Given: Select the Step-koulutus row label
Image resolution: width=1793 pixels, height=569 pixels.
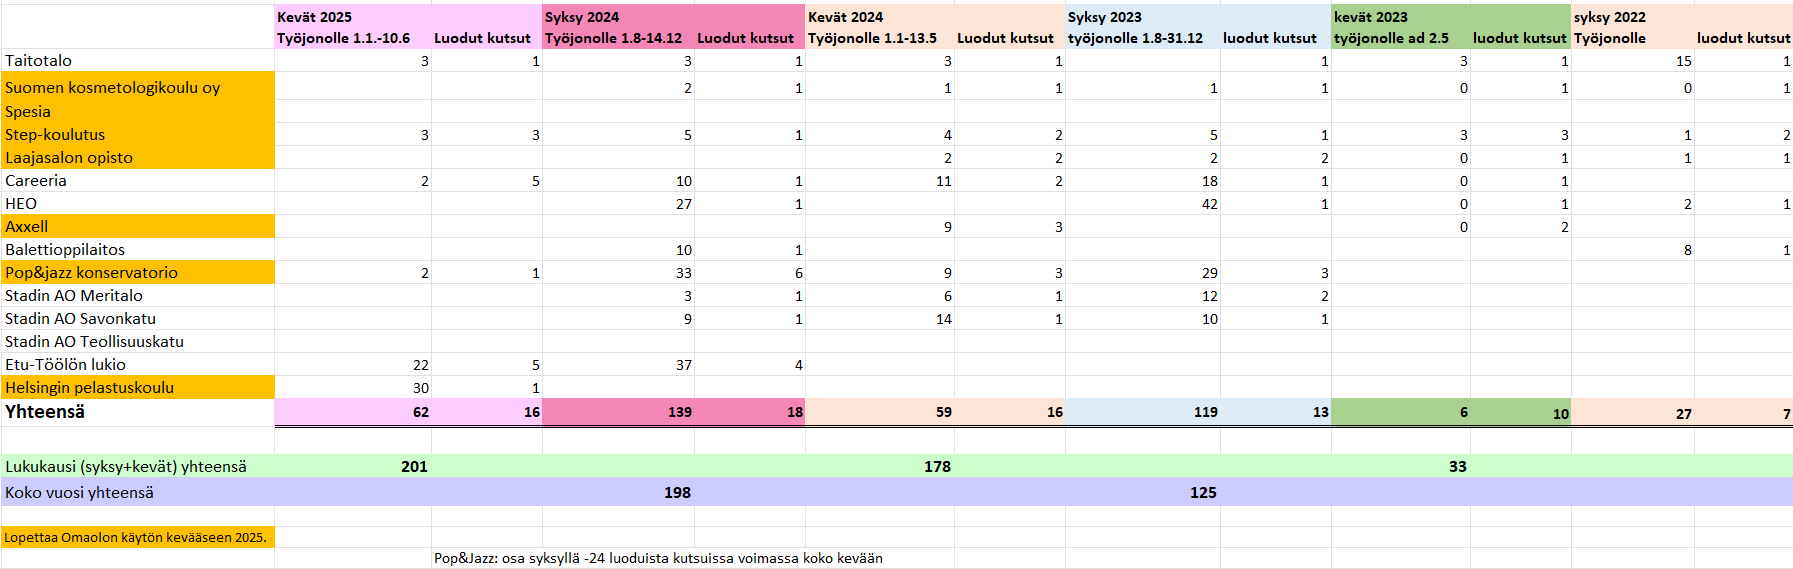Looking at the screenshot, I should coord(138,134).
